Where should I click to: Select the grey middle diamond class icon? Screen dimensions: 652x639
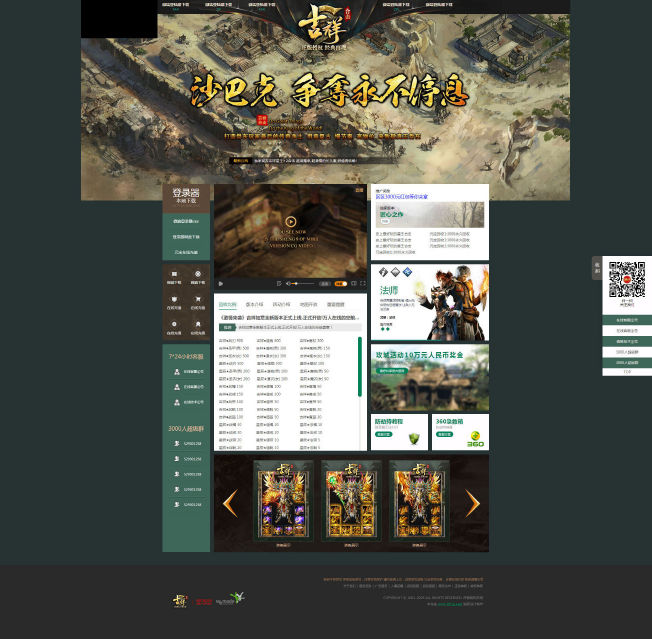(x=395, y=272)
